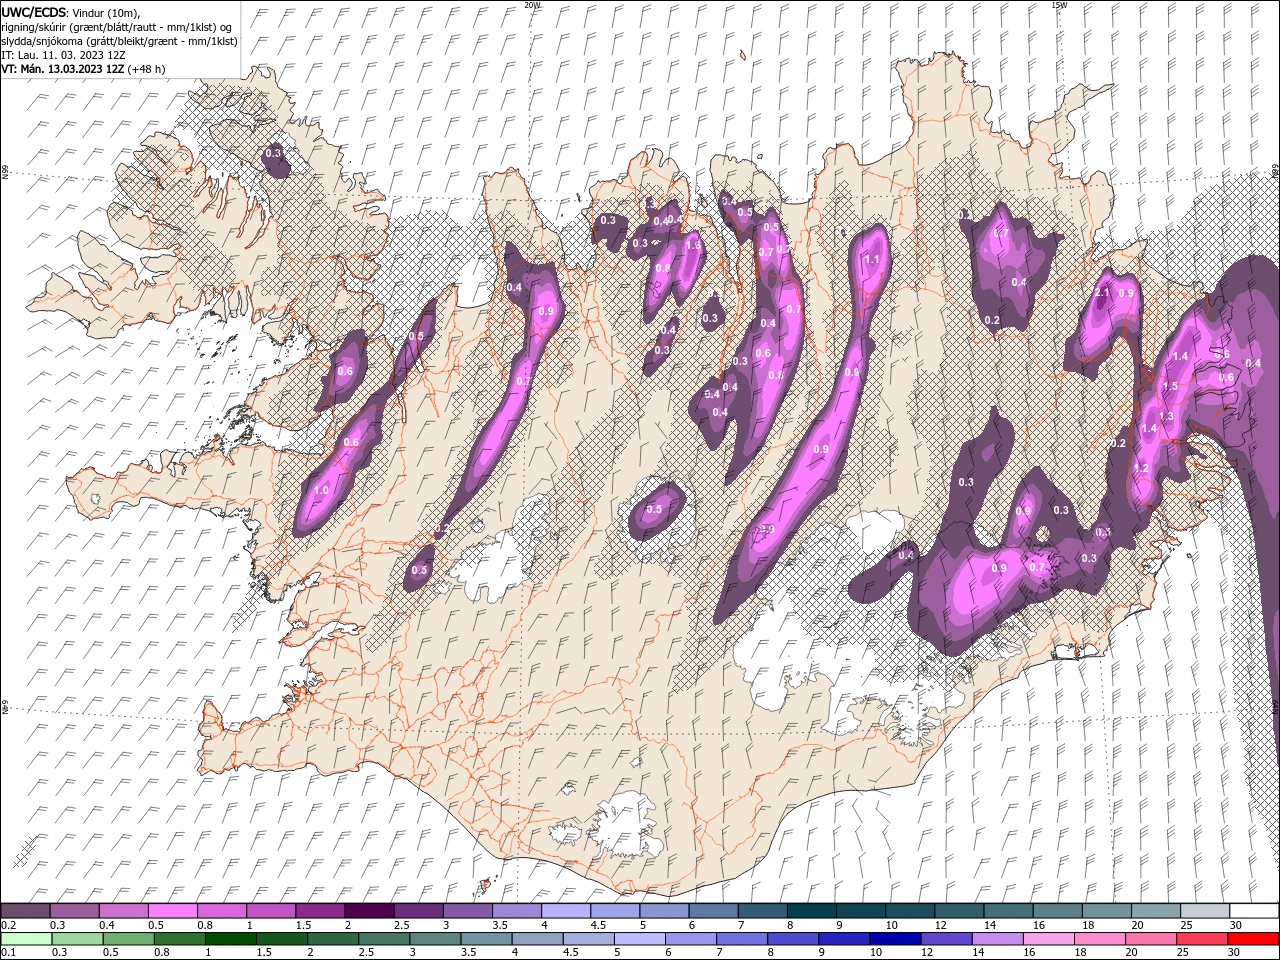The height and width of the screenshot is (960, 1280).
Task: Select the grey-blue 4 swatch in the rain scale
Action: coord(538,939)
